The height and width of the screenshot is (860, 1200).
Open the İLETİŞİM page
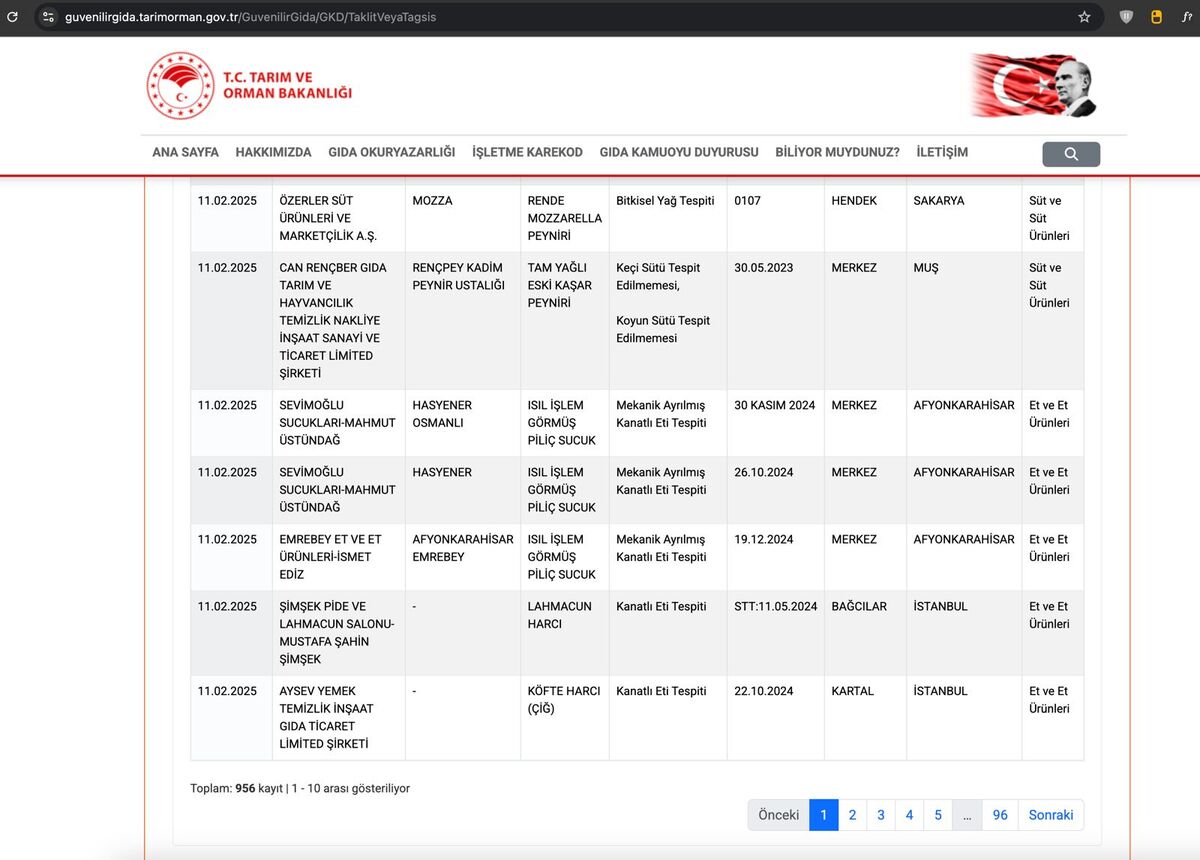(x=942, y=152)
